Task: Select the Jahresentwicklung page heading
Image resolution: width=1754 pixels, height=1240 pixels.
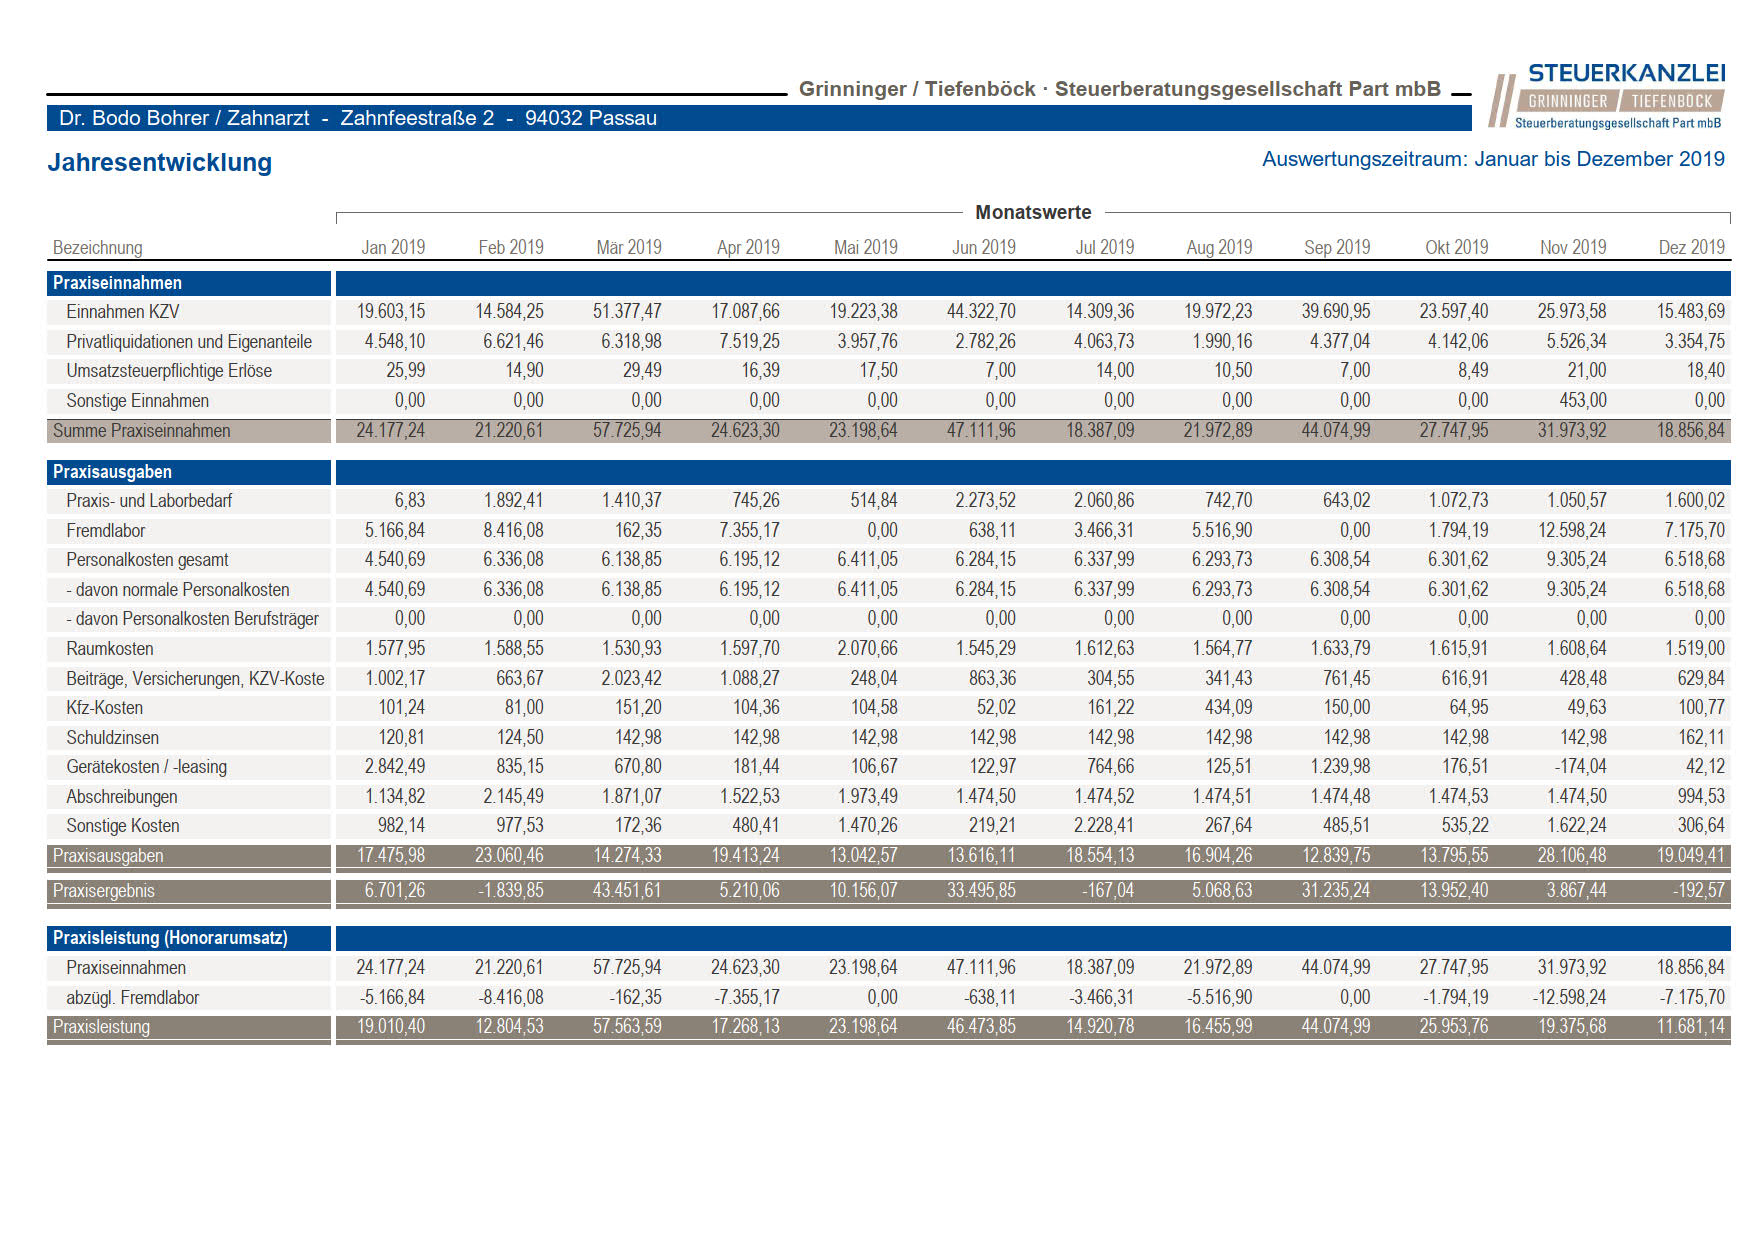Action: point(160,162)
